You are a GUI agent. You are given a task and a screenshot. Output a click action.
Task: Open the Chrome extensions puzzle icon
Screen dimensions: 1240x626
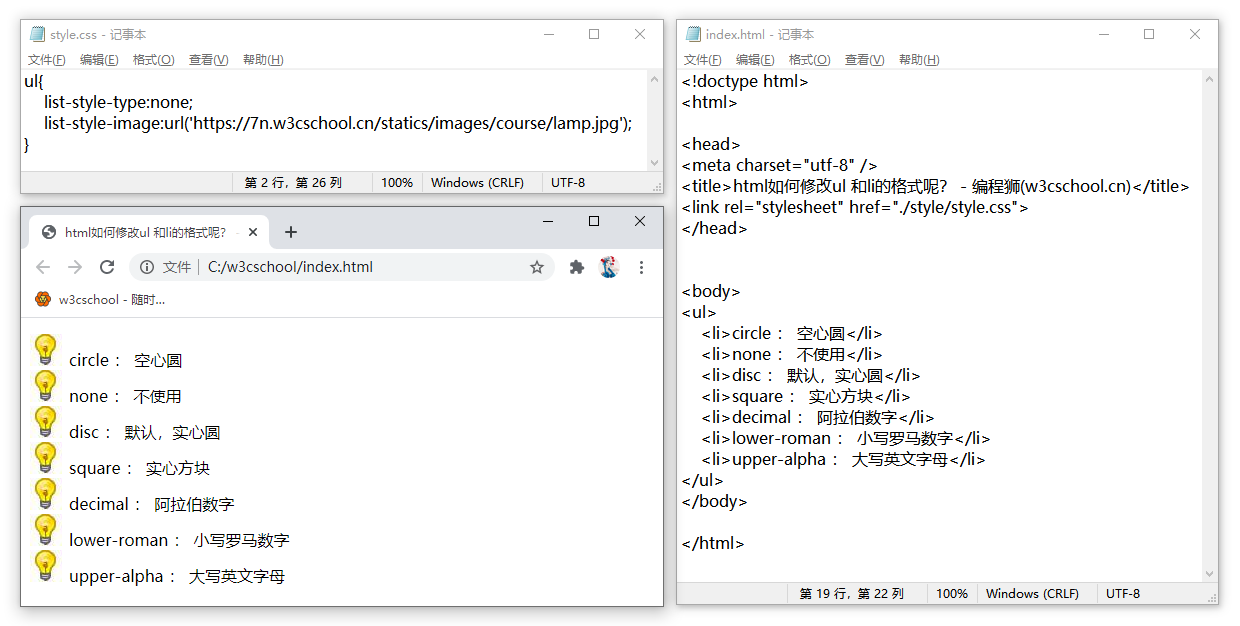(x=577, y=267)
